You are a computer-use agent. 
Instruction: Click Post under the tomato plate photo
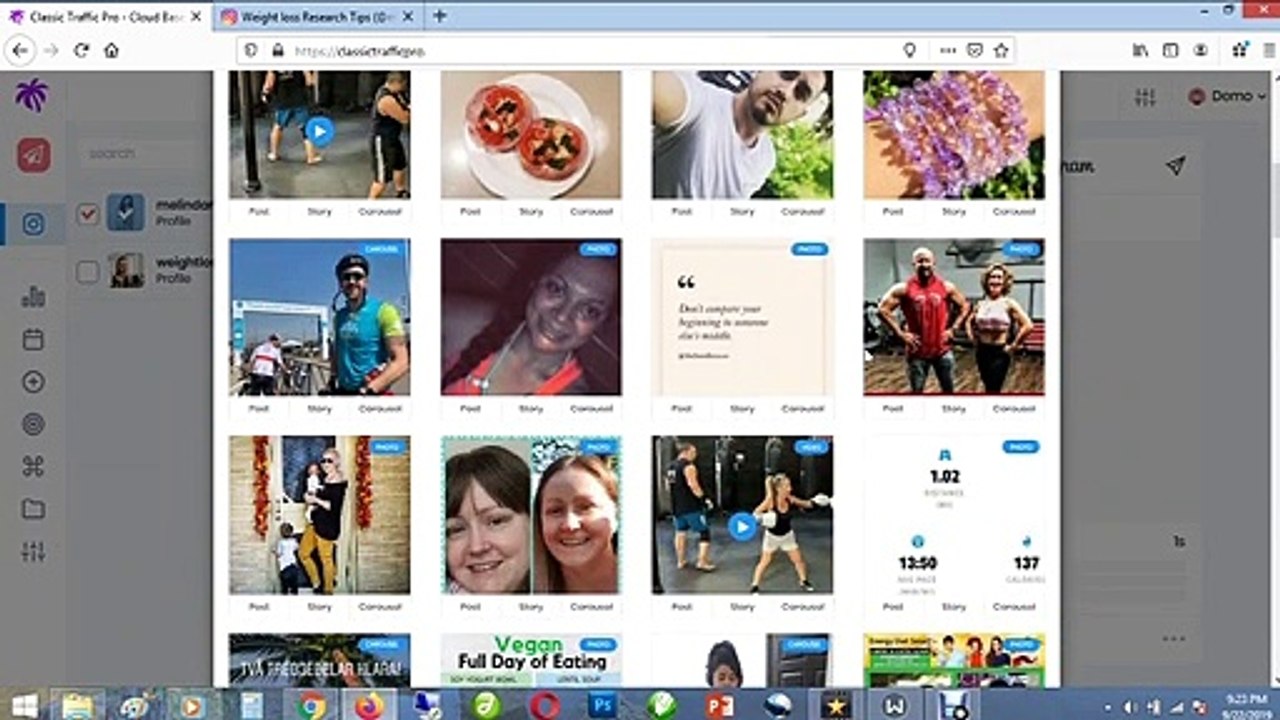point(470,212)
